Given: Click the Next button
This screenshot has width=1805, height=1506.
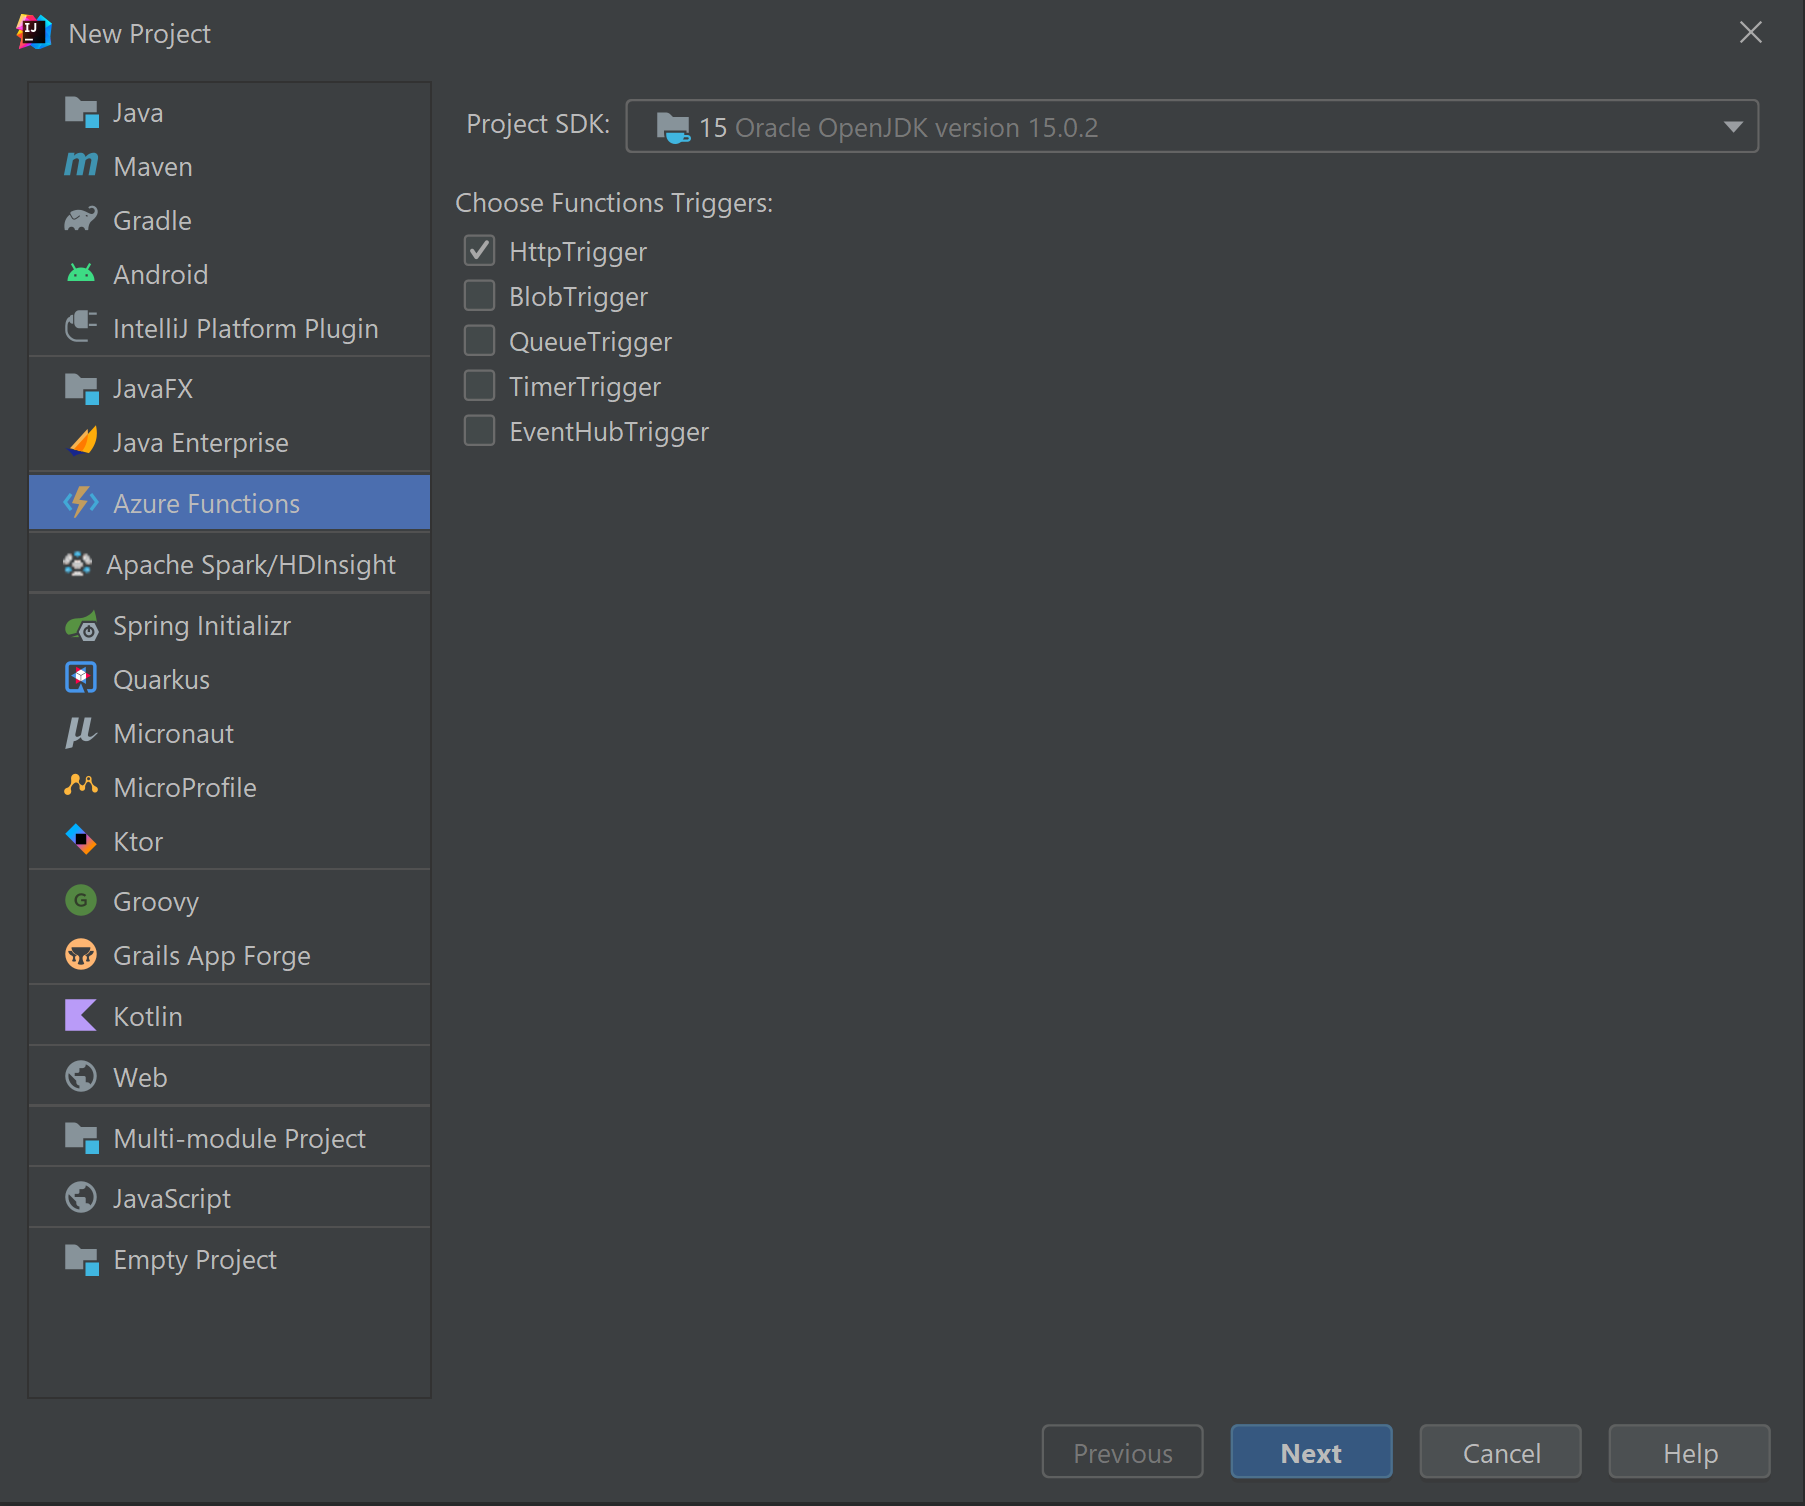Looking at the screenshot, I should click(x=1311, y=1452).
